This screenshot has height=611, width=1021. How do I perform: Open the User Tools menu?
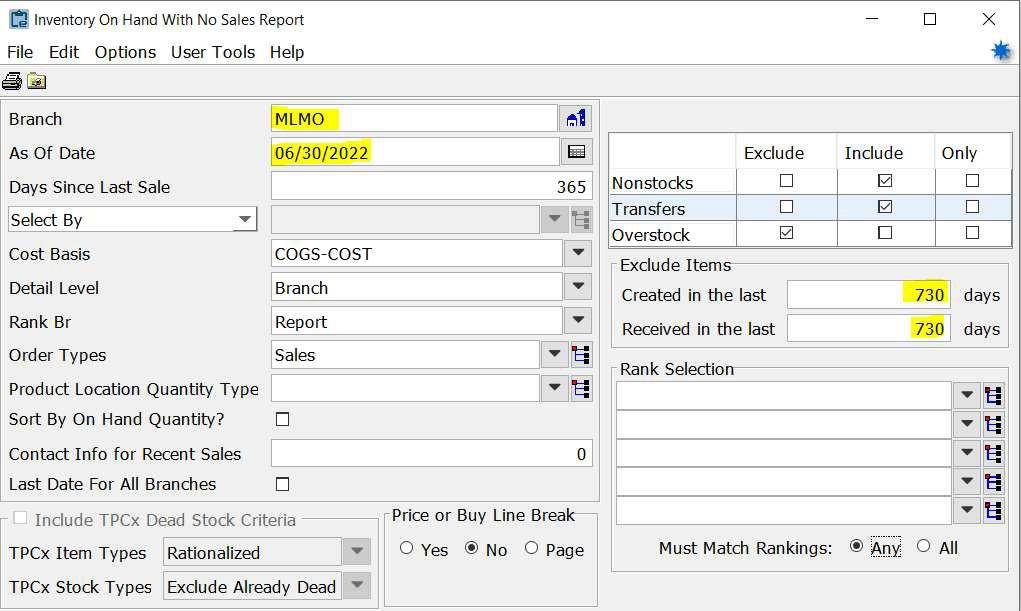click(x=213, y=52)
